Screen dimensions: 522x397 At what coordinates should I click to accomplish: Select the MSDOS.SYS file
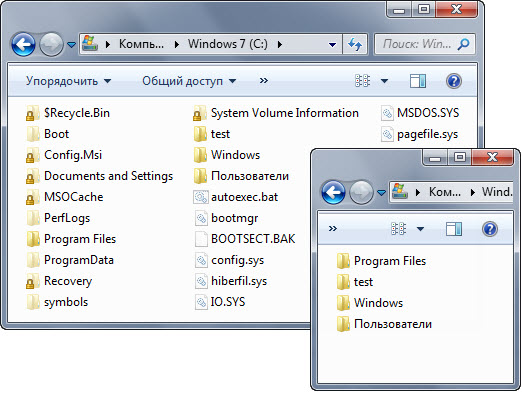point(420,113)
